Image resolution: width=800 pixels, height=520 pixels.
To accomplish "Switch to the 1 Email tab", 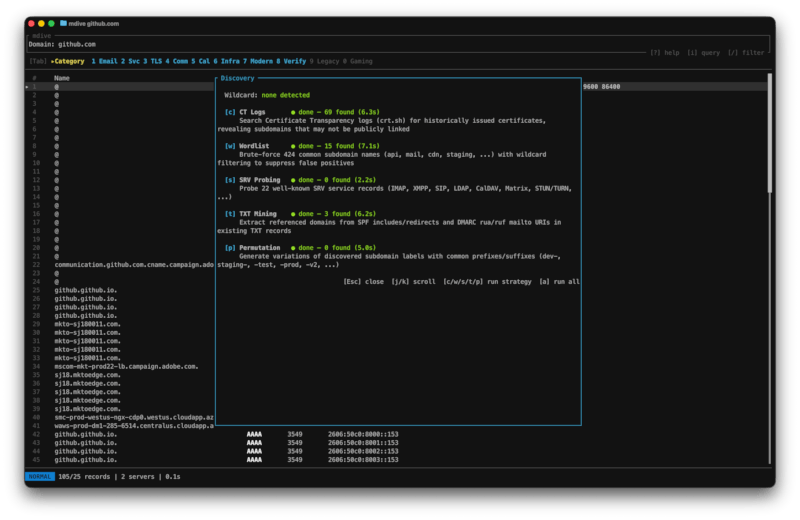I will pyautogui.click(x=104, y=61).
